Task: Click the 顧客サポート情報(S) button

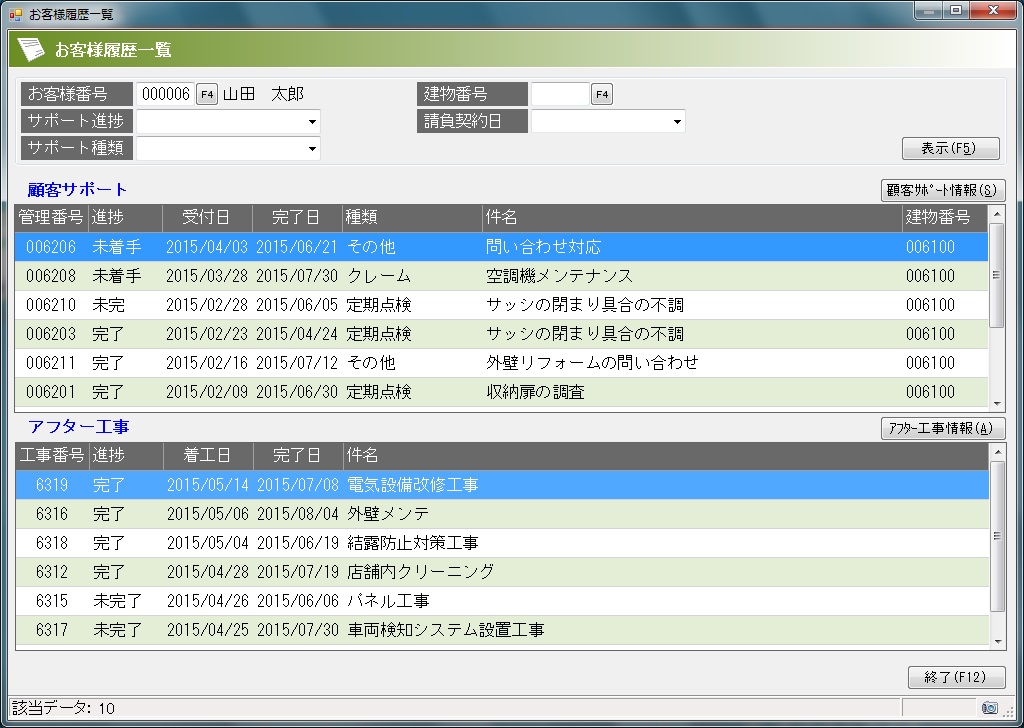Action: tap(942, 190)
